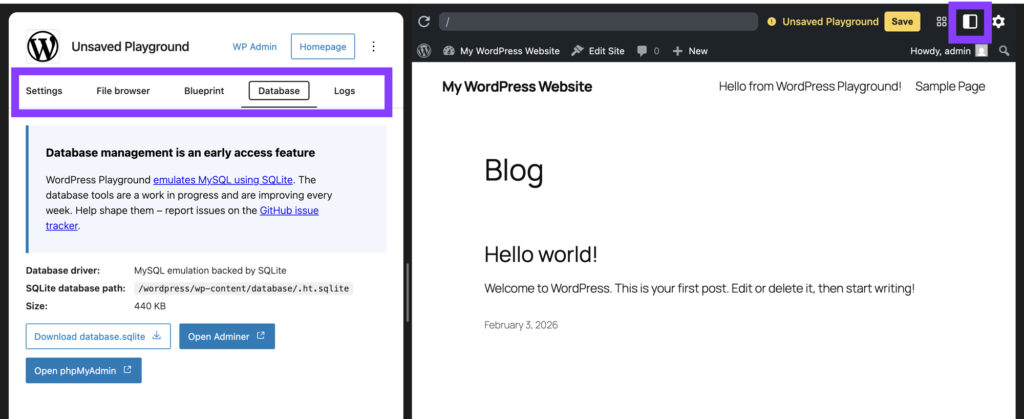Follow the 'emulates MySQL using SQLite' link
This screenshot has height=419, width=1024.
223,179
